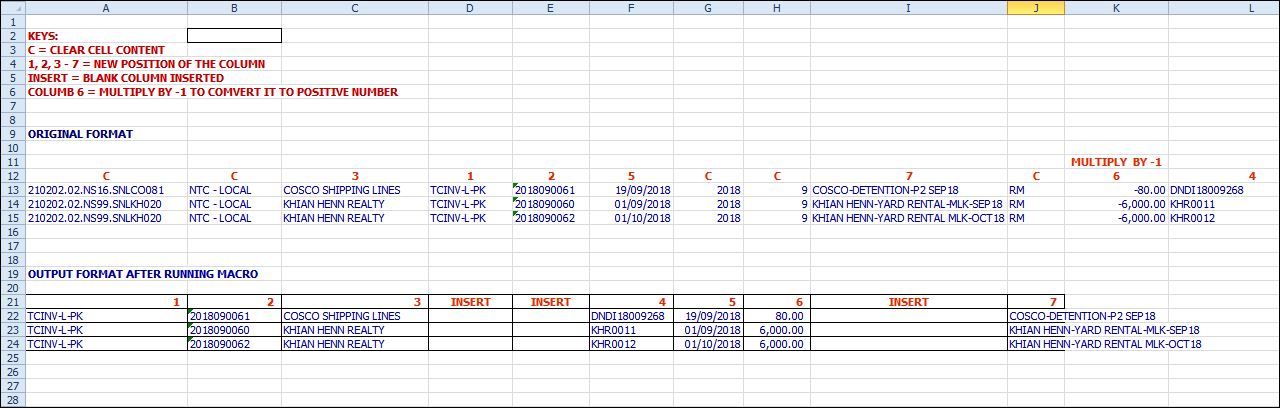1280x408 pixels.
Task: Select the C = CLEAR CELL CONTENT text
Action: click(x=97, y=50)
